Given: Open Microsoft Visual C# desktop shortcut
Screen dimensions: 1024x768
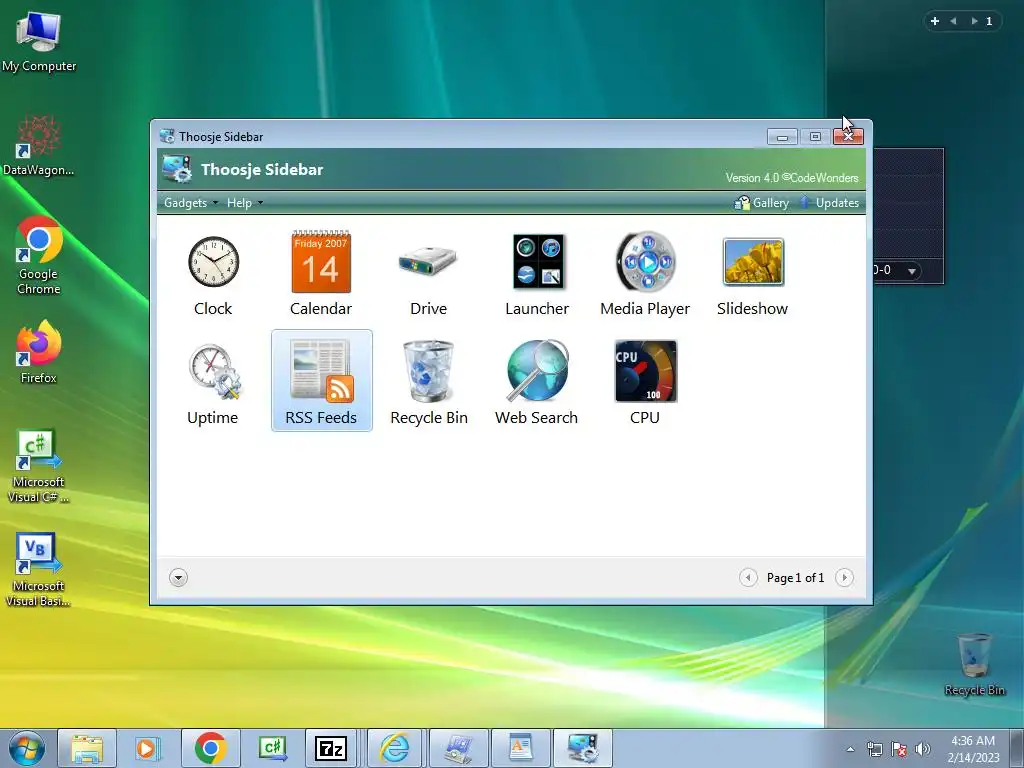Looking at the screenshot, I should (39, 466).
